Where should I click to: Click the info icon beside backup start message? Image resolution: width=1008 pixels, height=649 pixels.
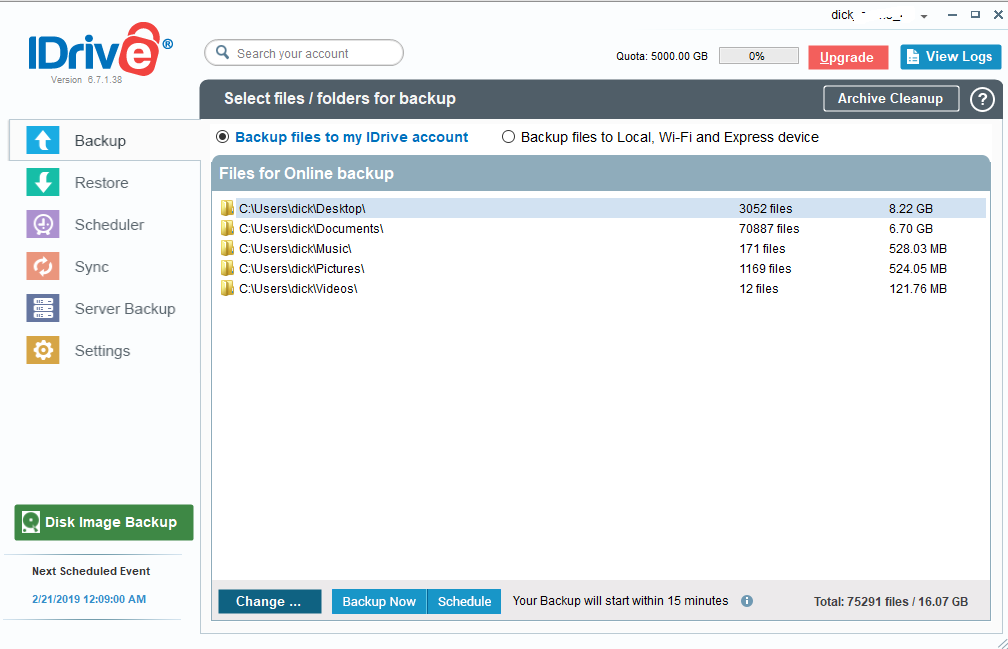747,601
